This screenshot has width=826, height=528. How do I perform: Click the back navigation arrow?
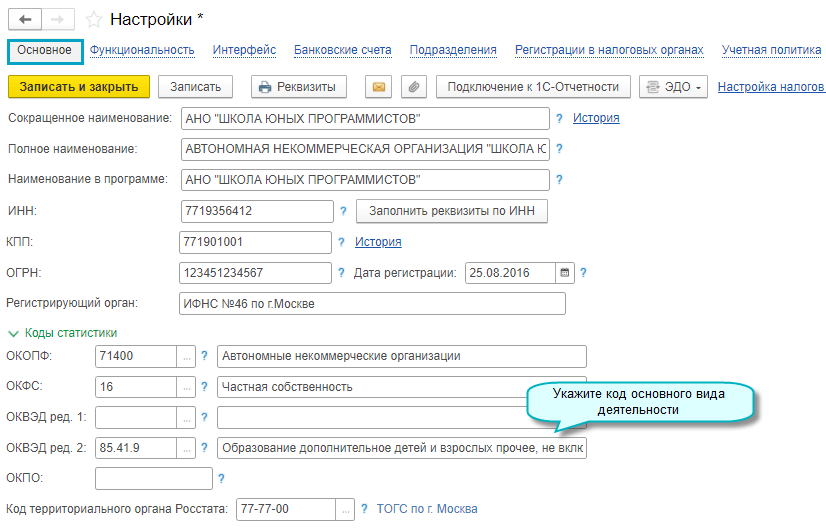point(25,19)
